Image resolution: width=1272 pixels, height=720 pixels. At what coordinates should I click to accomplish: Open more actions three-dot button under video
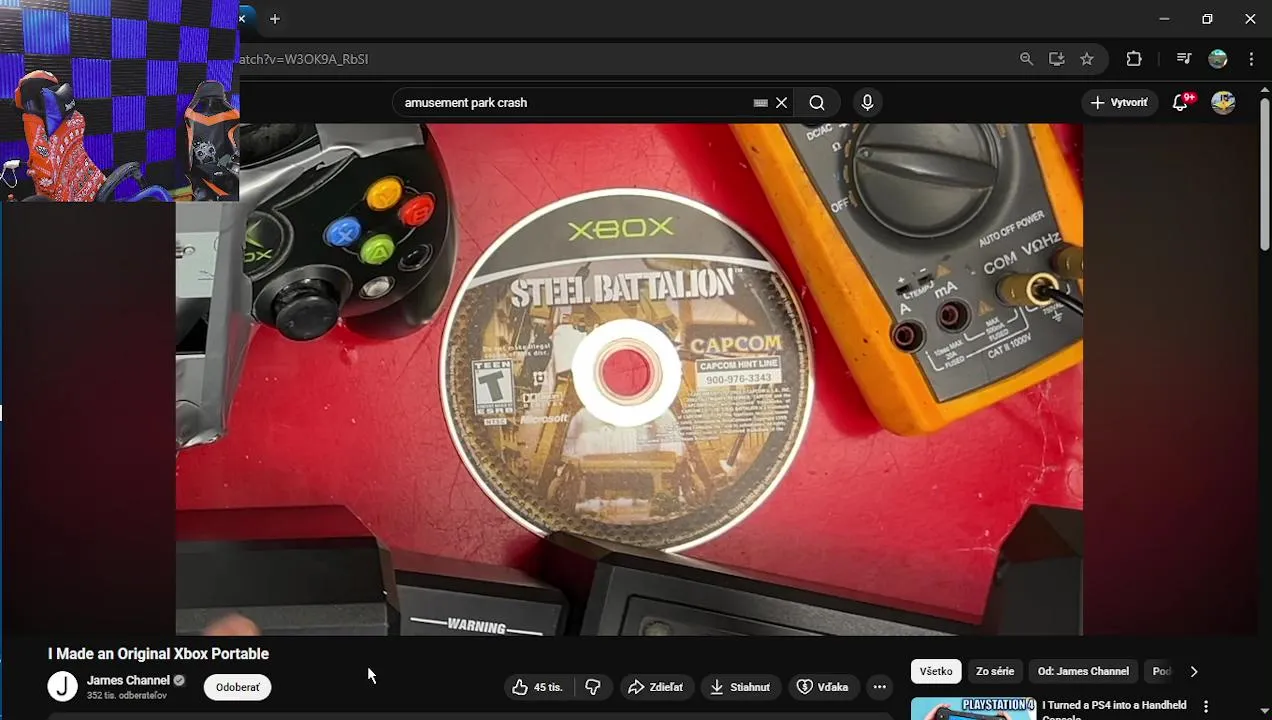[x=879, y=687]
